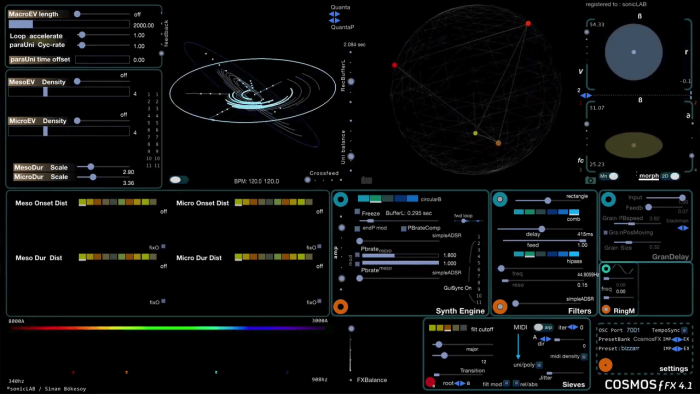Toggle the TempoSync checkbox
The image size is (700, 394).
[x=684, y=330]
